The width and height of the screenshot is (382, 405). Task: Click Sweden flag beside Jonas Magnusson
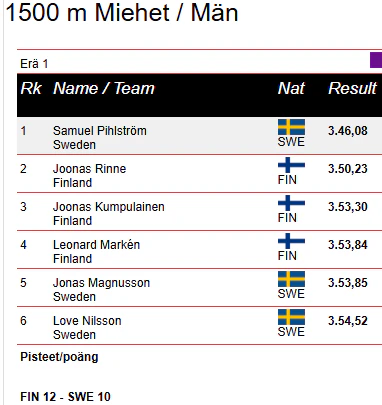pyautogui.click(x=291, y=279)
